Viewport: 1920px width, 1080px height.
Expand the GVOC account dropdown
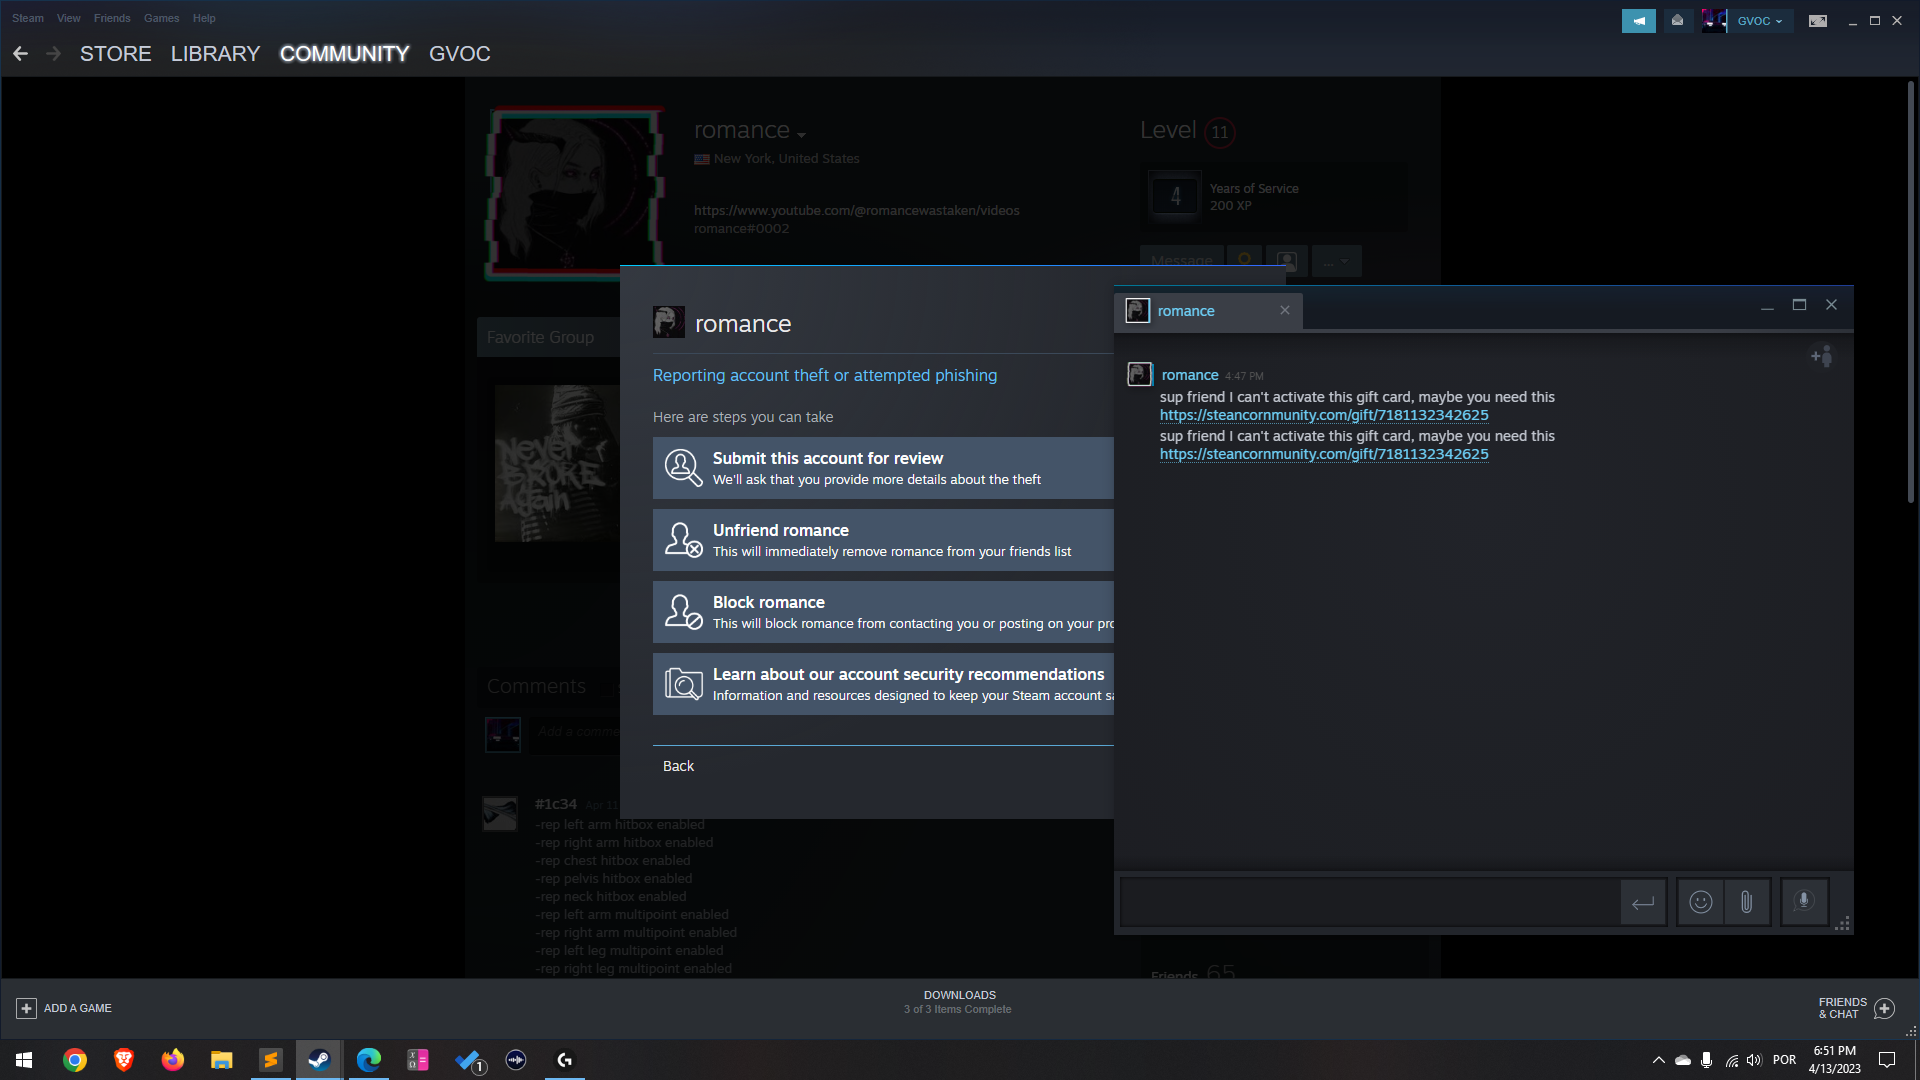(x=1759, y=21)
